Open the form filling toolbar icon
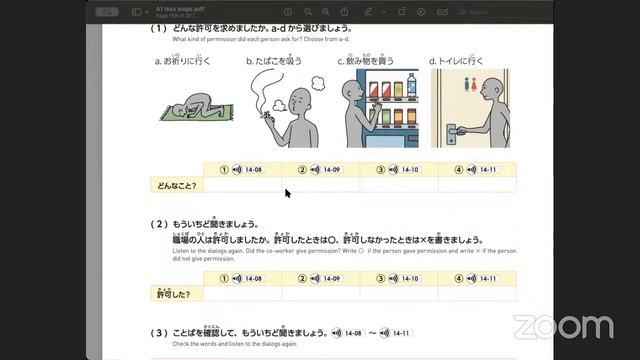 442,12
